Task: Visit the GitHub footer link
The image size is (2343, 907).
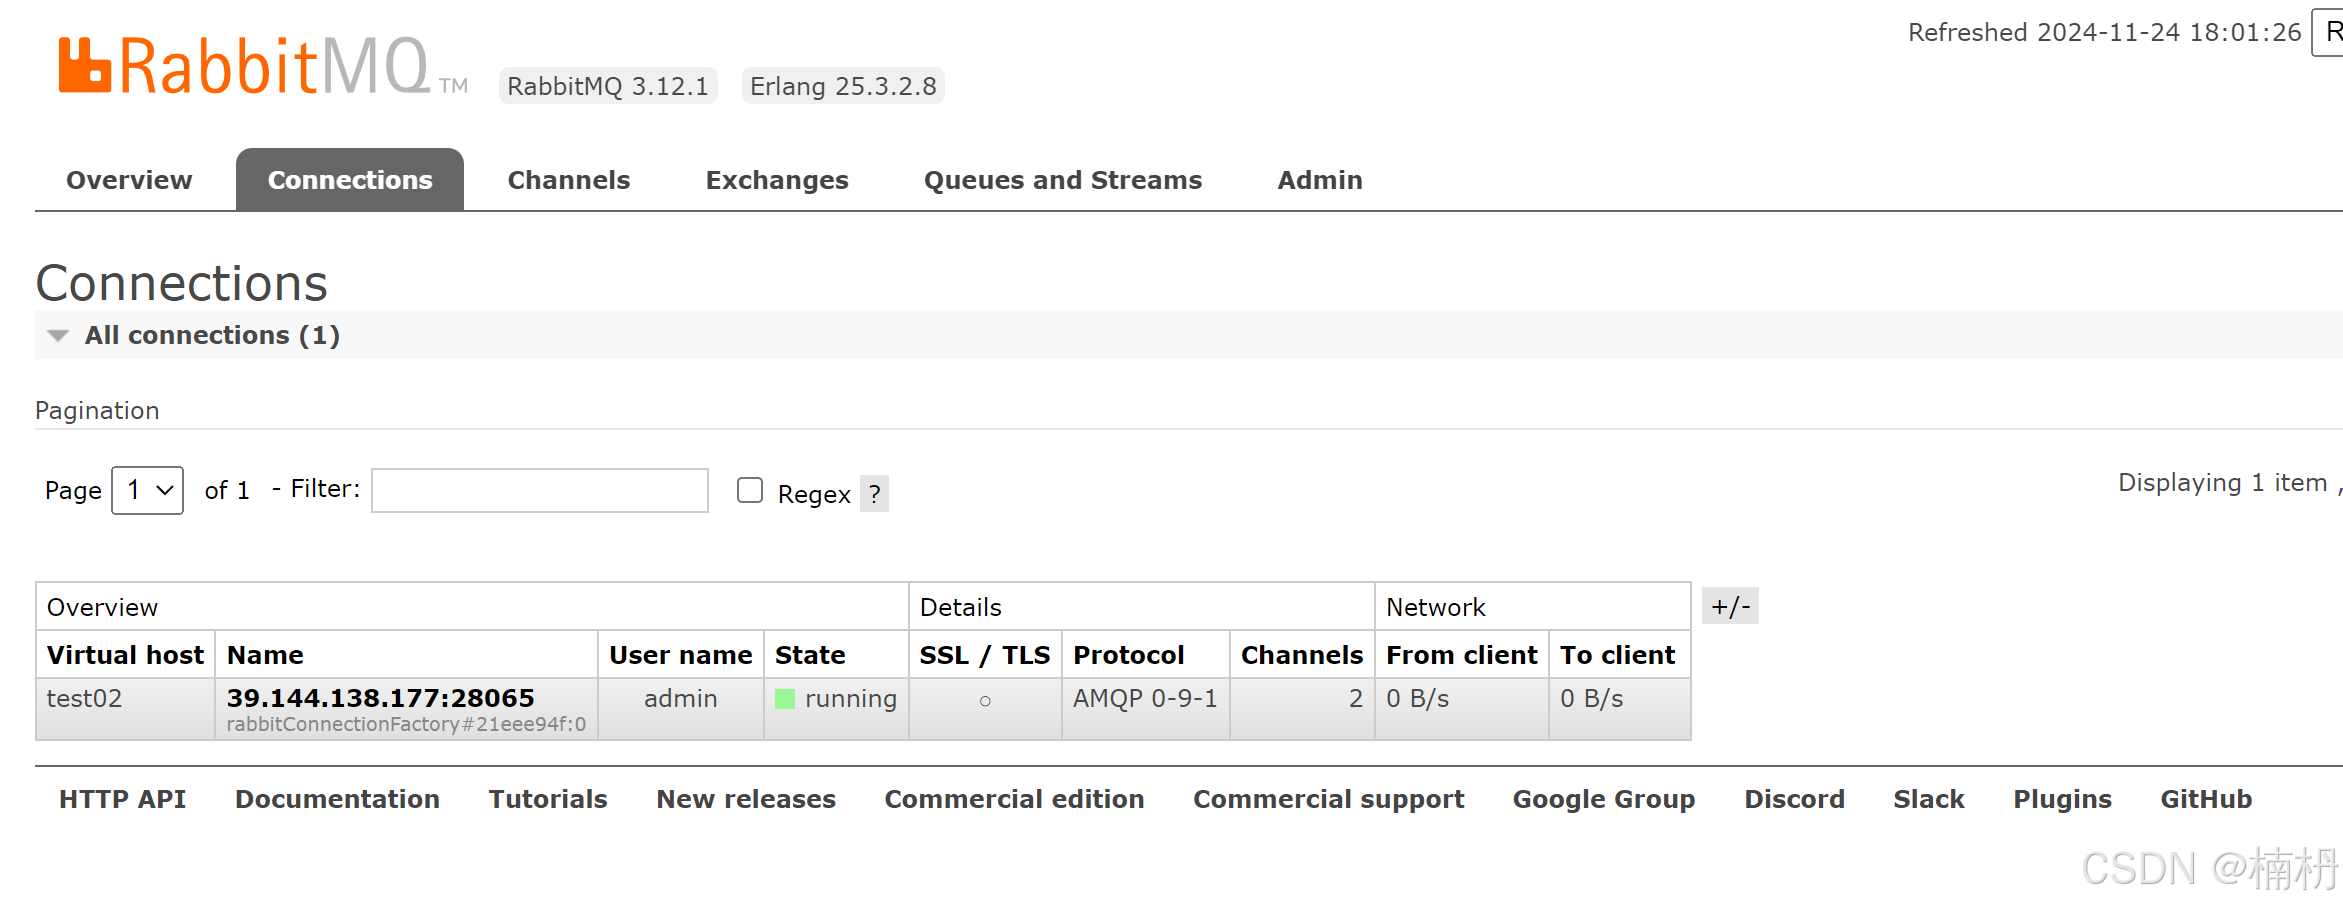Action: pos(2206,798)
